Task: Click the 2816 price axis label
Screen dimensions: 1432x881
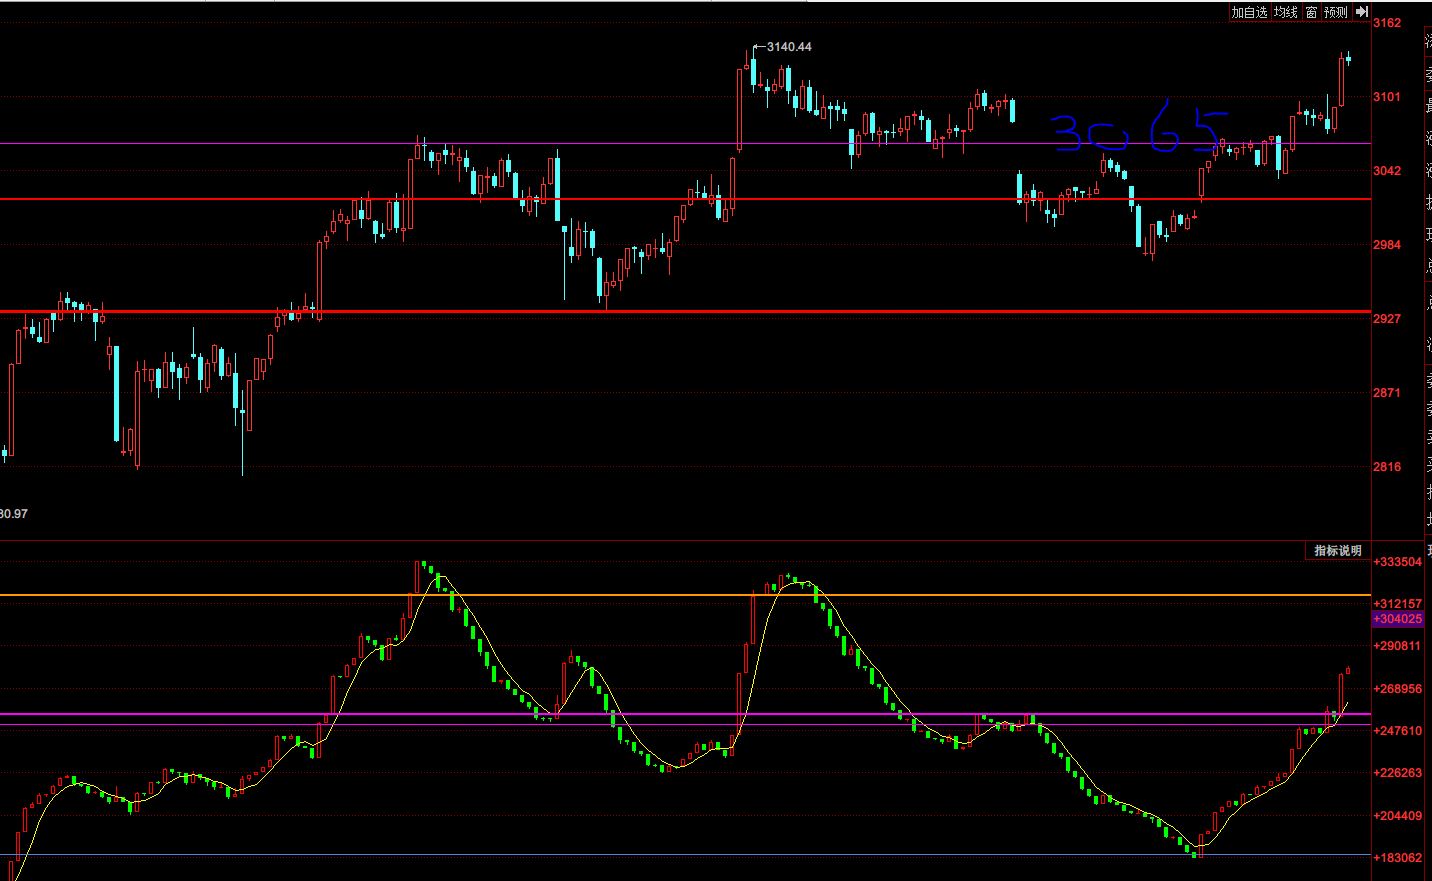Action: [x=1387, y=467]
